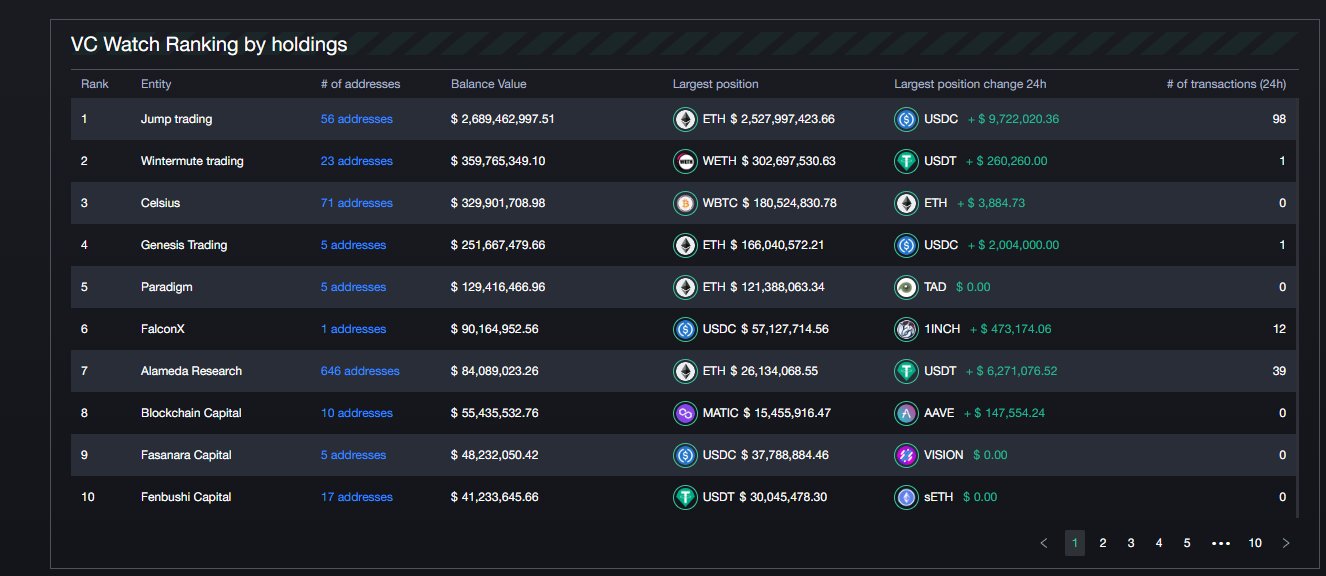Click the MATIC icon in Blockchain Capital row
This screenshot has height=576, width=1326.
685,413
